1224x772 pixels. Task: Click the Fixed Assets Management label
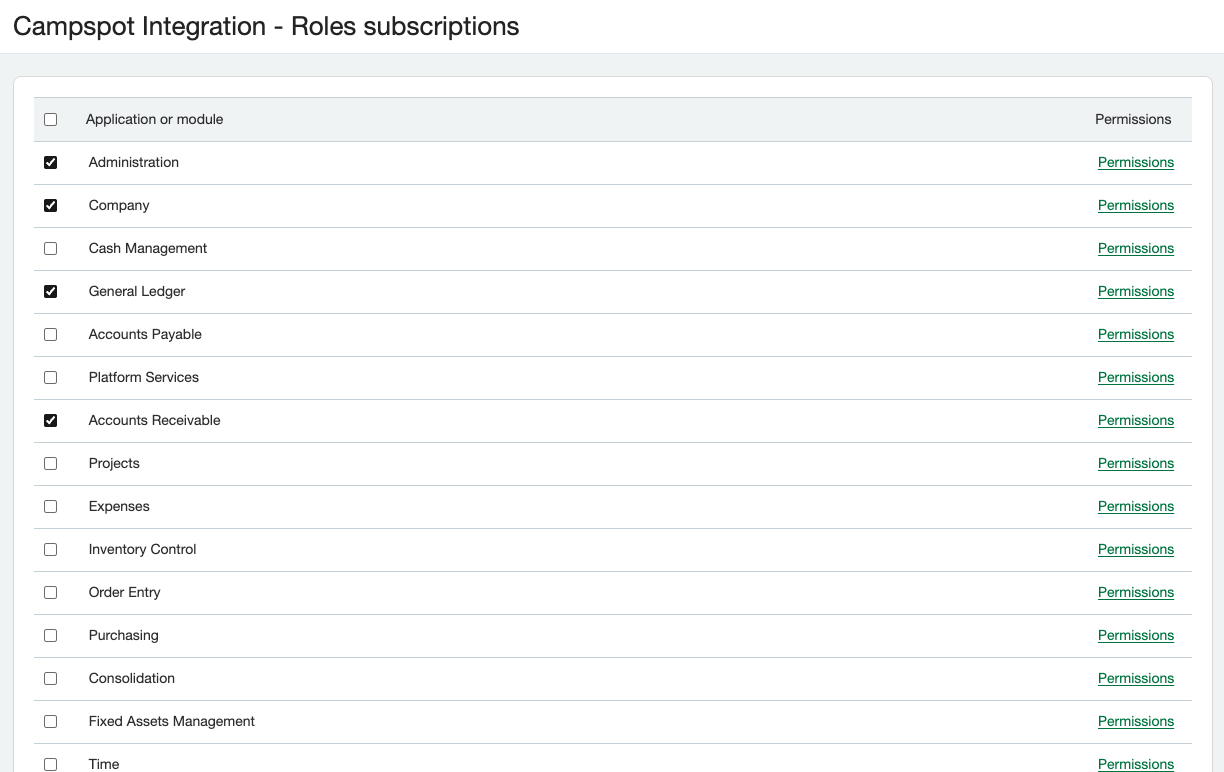pos(172,721)
